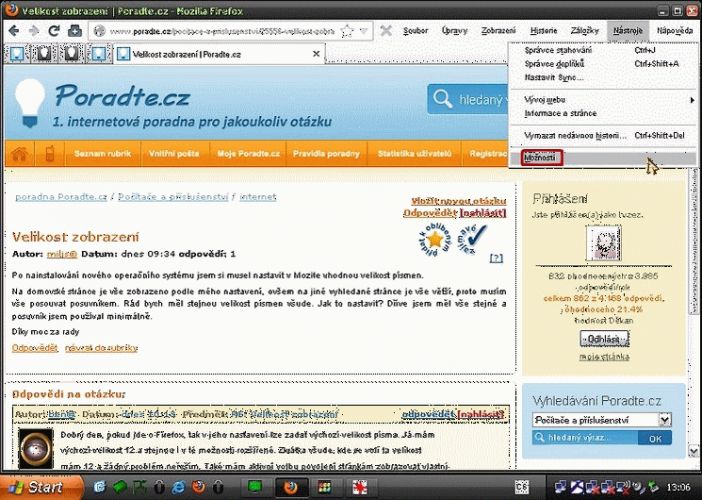Click the green monitor taskbar button
702x500 pixels.
click(255, 487)
